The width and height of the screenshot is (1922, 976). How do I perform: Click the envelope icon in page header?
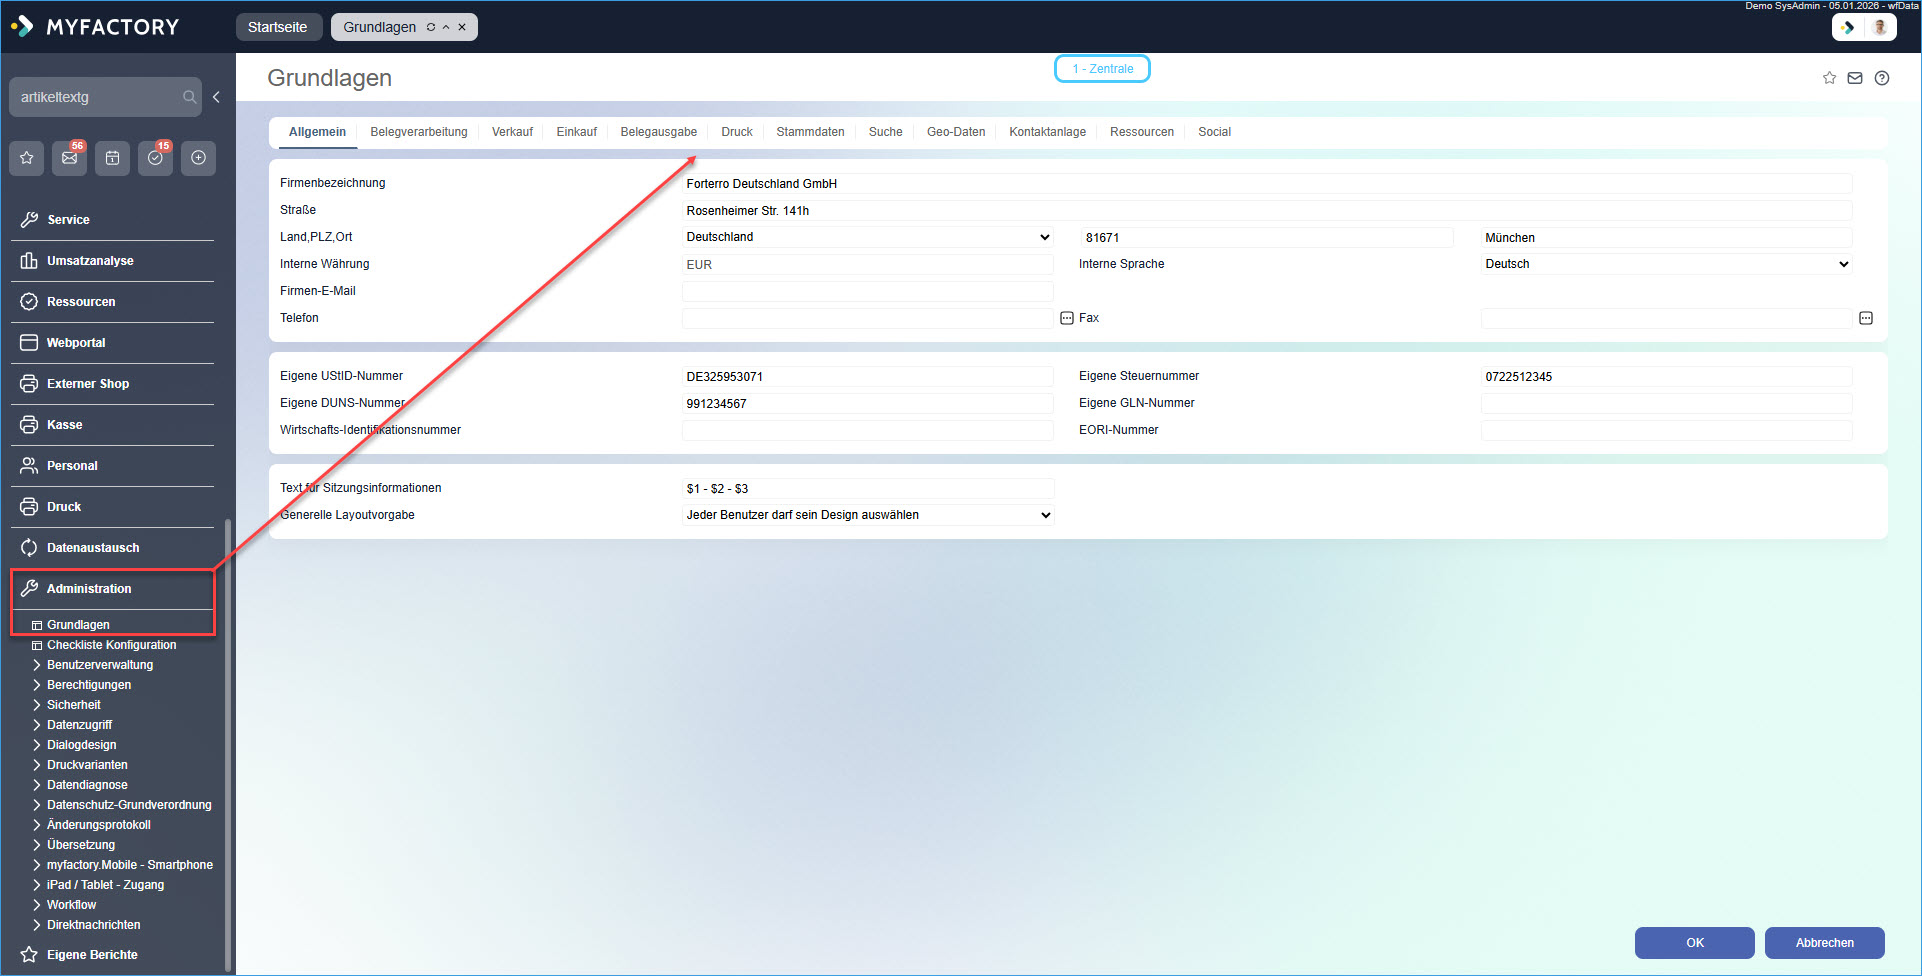pos(1855,78)
